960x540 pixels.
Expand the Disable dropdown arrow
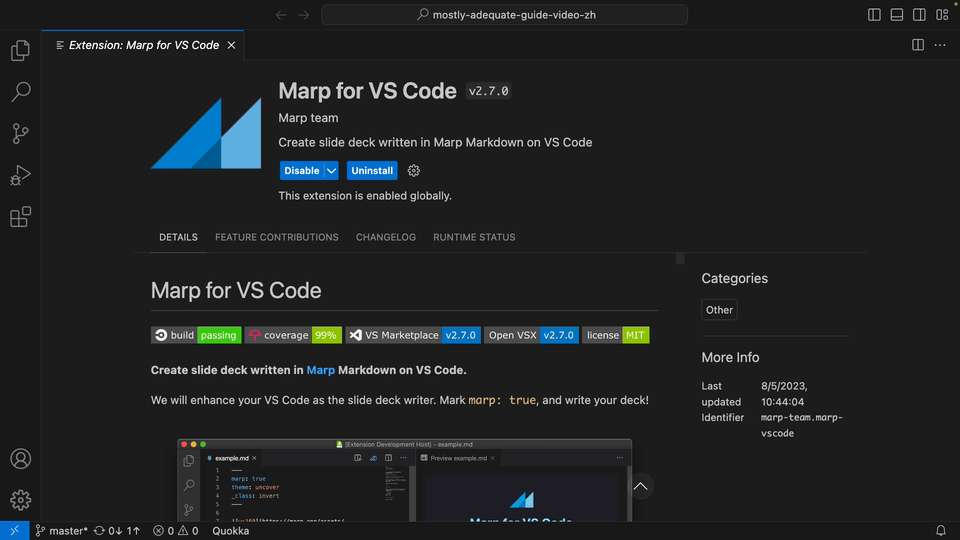coord(331,171)
